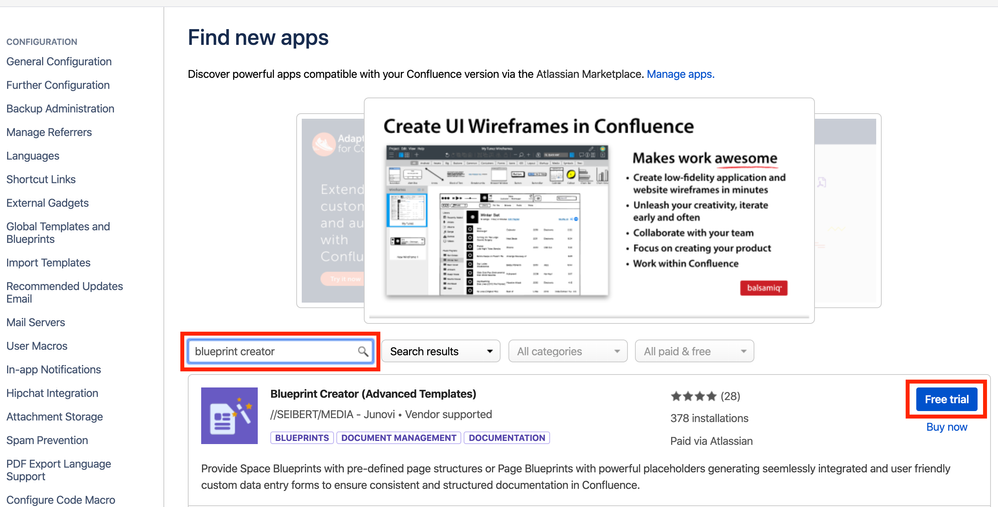Open General Configuration in sidebar
This screenshot has width=998, height=507.
click(59, 62)
